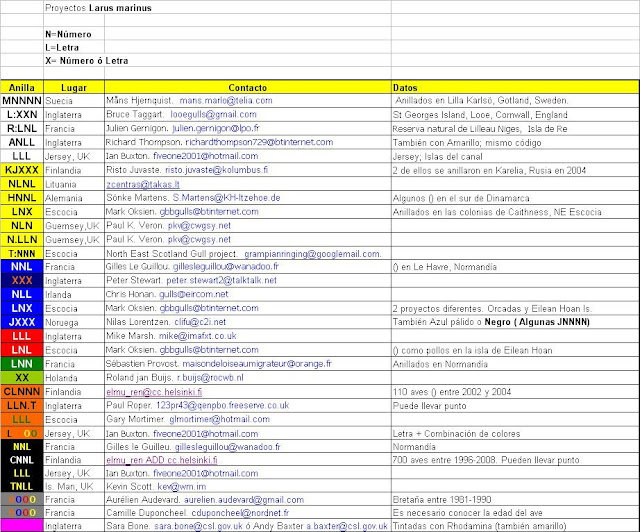Click 'Bretaña entre 1981-1990' data cell
640x532 pixels.
click(x=515, y=500)
